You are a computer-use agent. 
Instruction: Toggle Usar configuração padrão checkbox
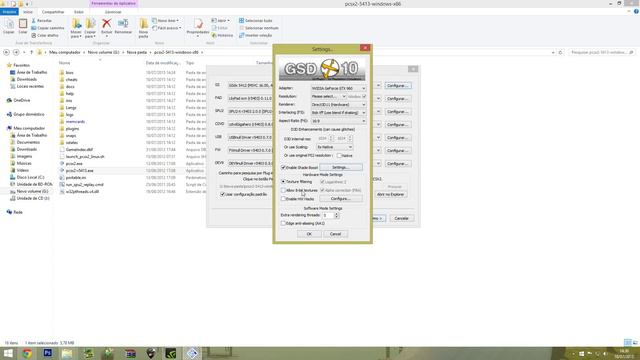tap(222, 194)
